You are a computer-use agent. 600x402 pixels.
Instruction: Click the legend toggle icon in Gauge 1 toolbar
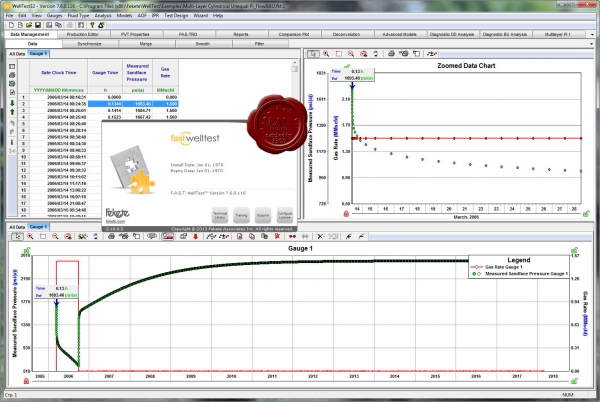168,236
